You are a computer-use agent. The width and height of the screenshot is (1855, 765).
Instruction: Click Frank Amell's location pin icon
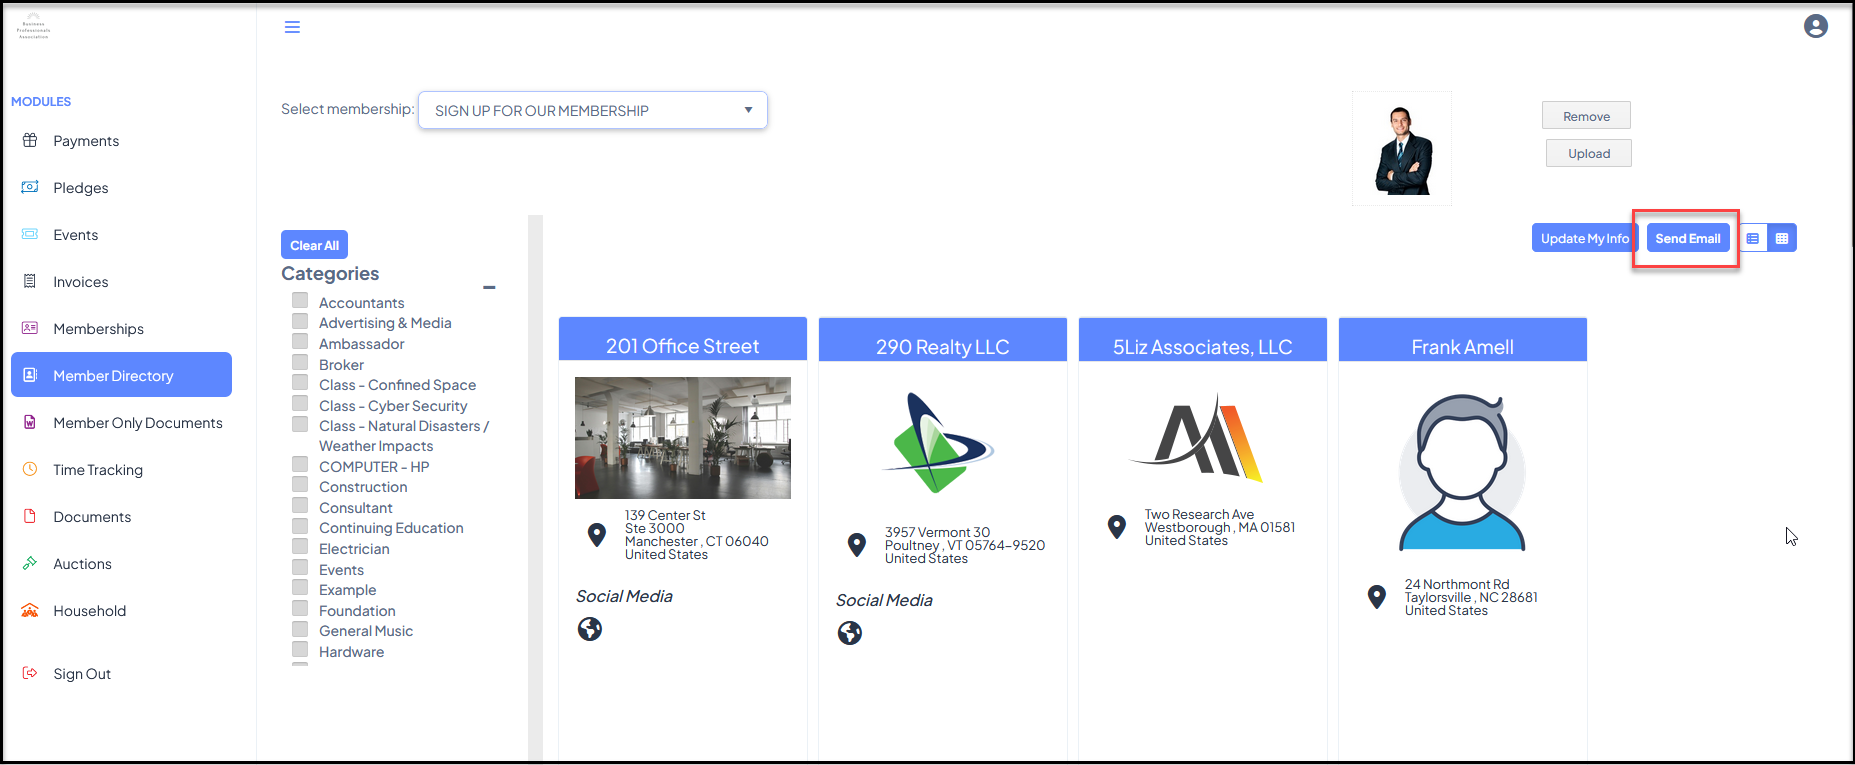(1377, 597)
